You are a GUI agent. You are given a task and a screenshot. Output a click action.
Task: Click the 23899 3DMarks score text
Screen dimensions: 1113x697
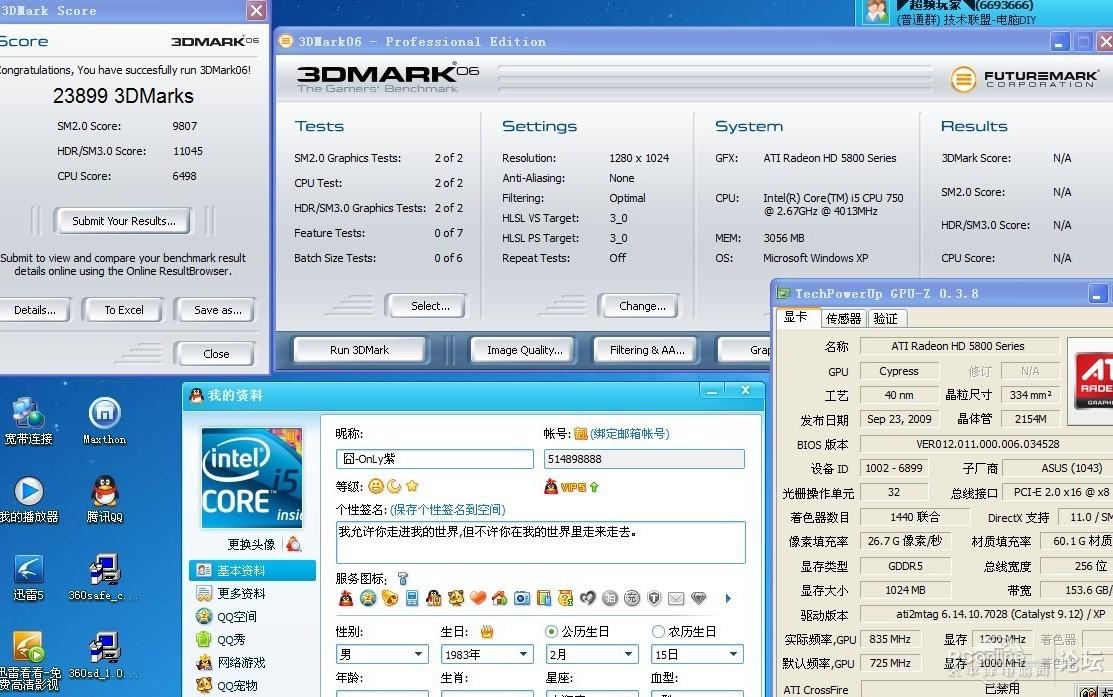[124, 96]
